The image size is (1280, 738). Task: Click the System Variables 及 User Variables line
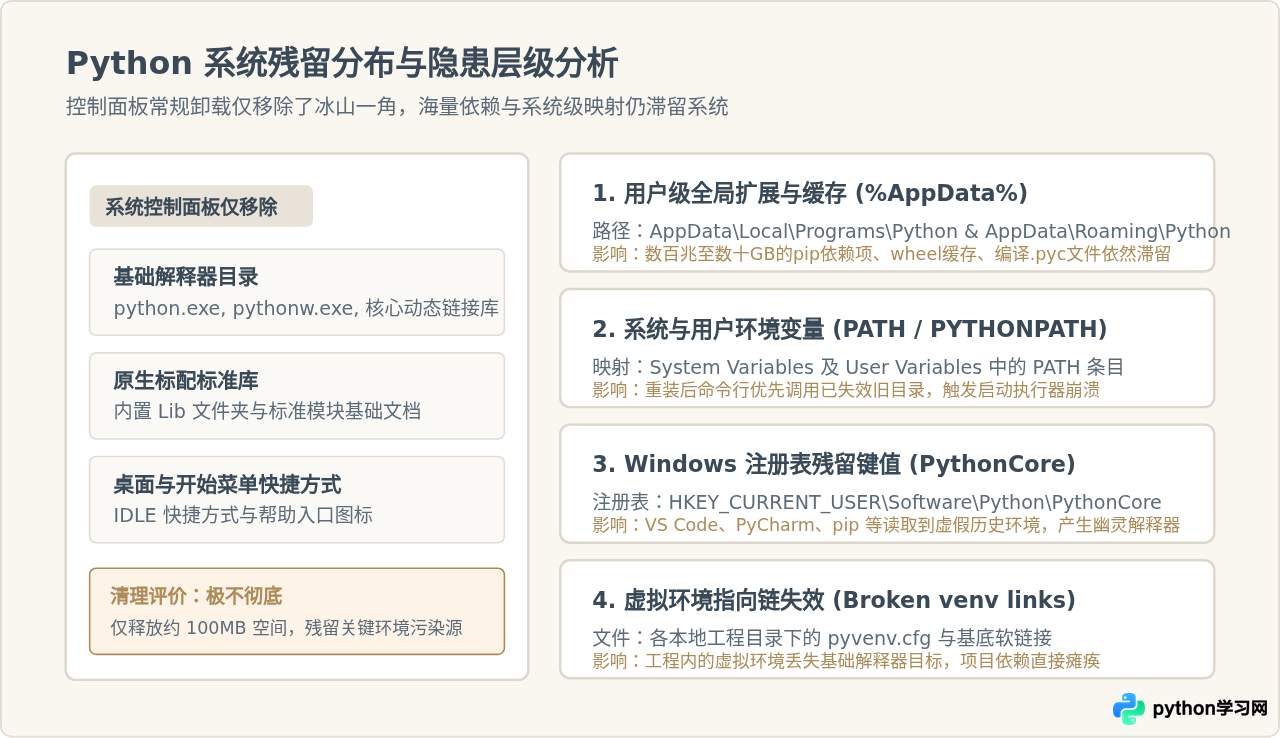(x=858, y=367)
